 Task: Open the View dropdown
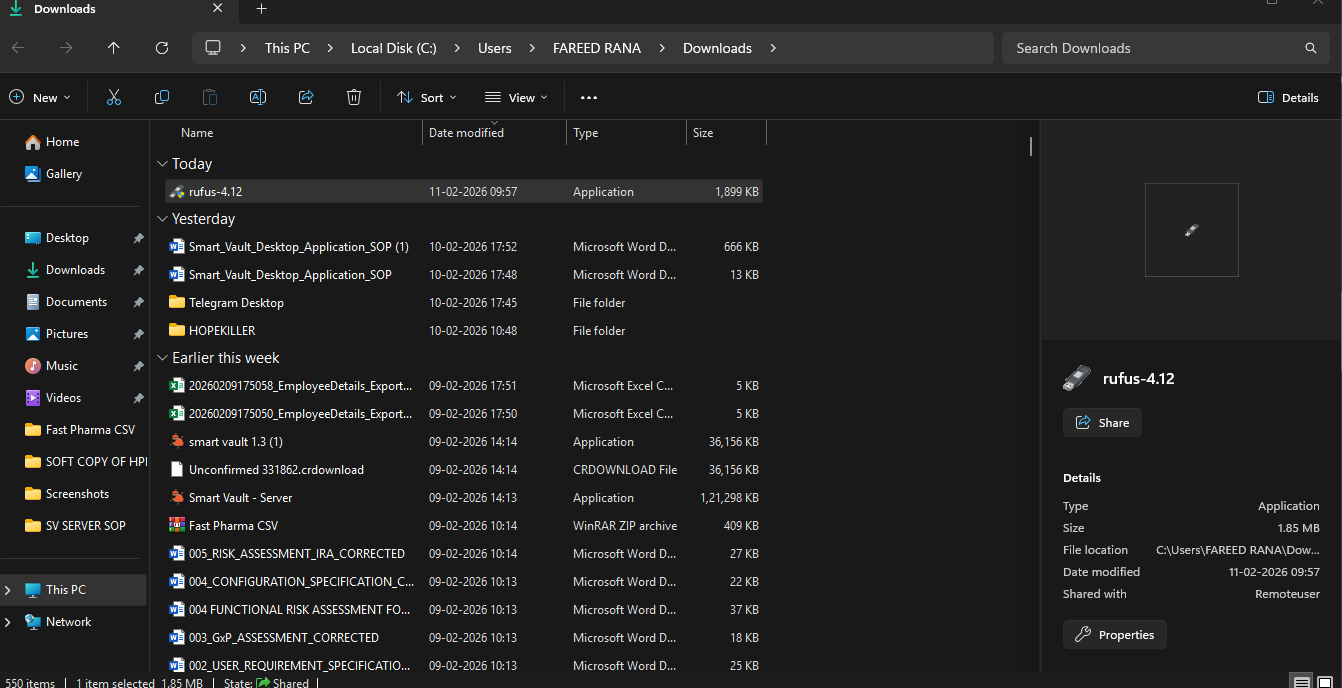(516, 97)
